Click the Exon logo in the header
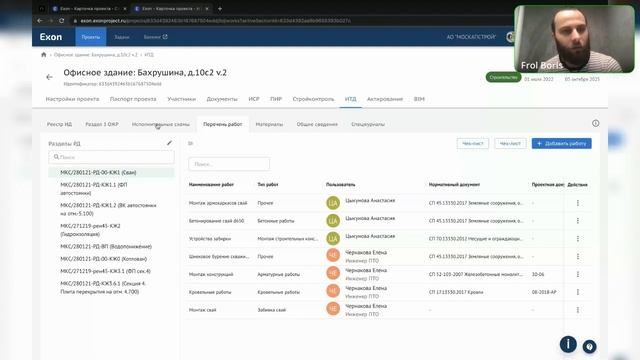Screen dimensions: 640x360 point(51,37)
